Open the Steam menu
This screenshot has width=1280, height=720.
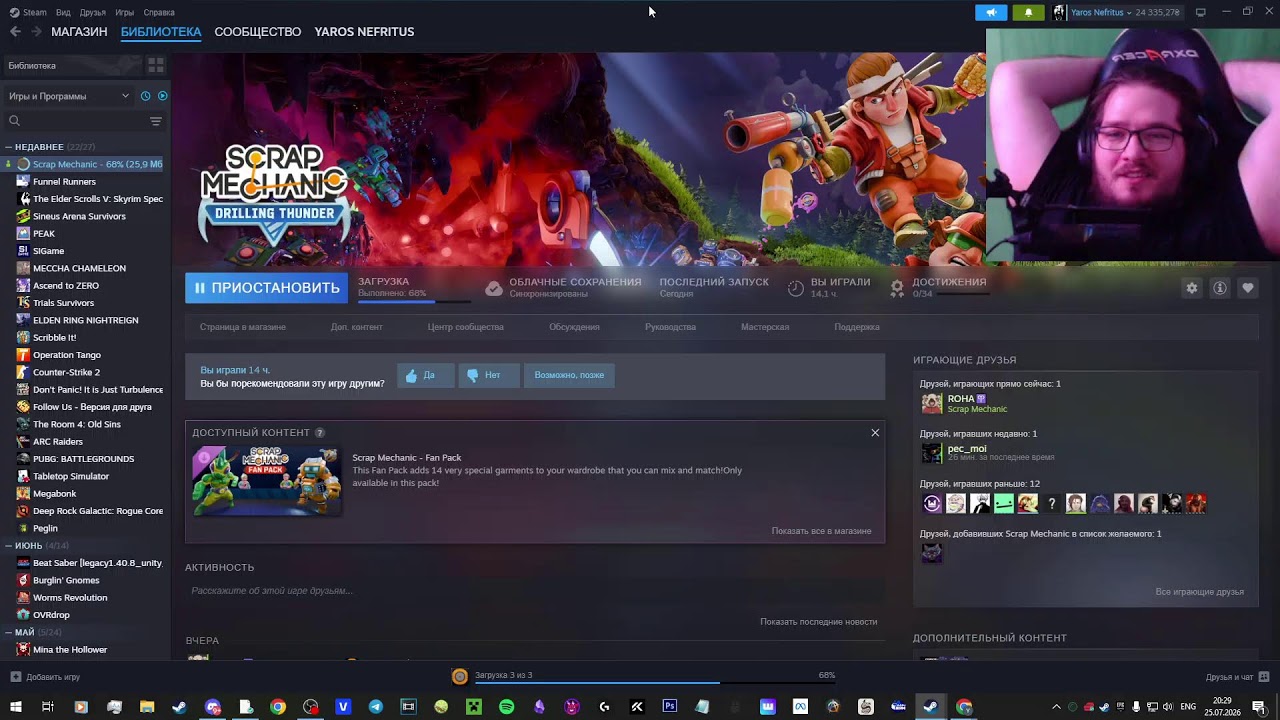(28, 12)
